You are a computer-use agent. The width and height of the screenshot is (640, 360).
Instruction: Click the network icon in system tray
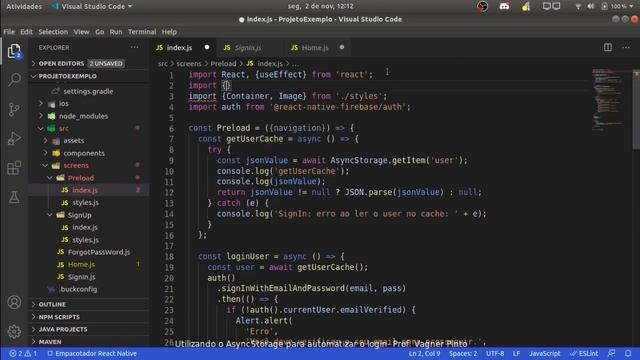(578, 7)
